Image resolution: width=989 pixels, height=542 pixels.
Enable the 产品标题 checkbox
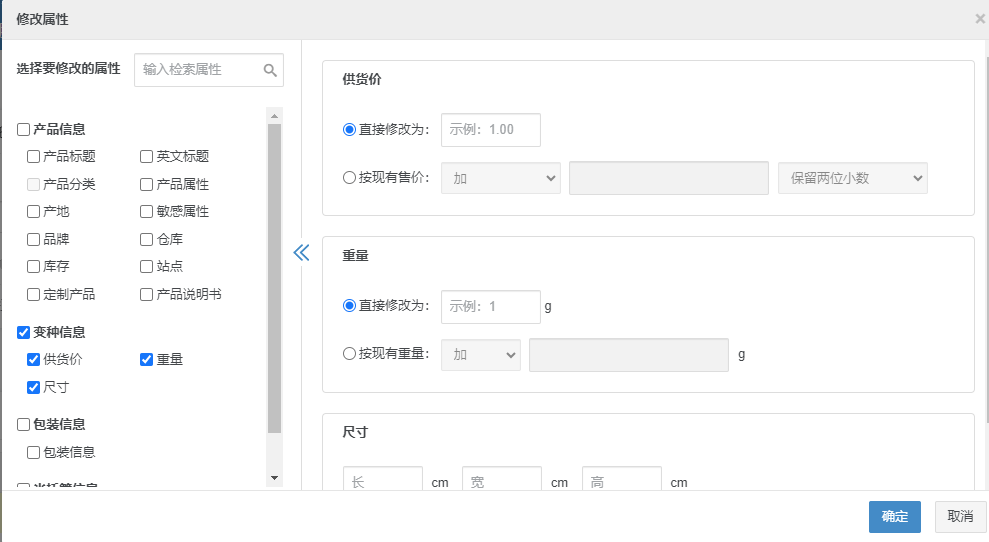point(34,157)
